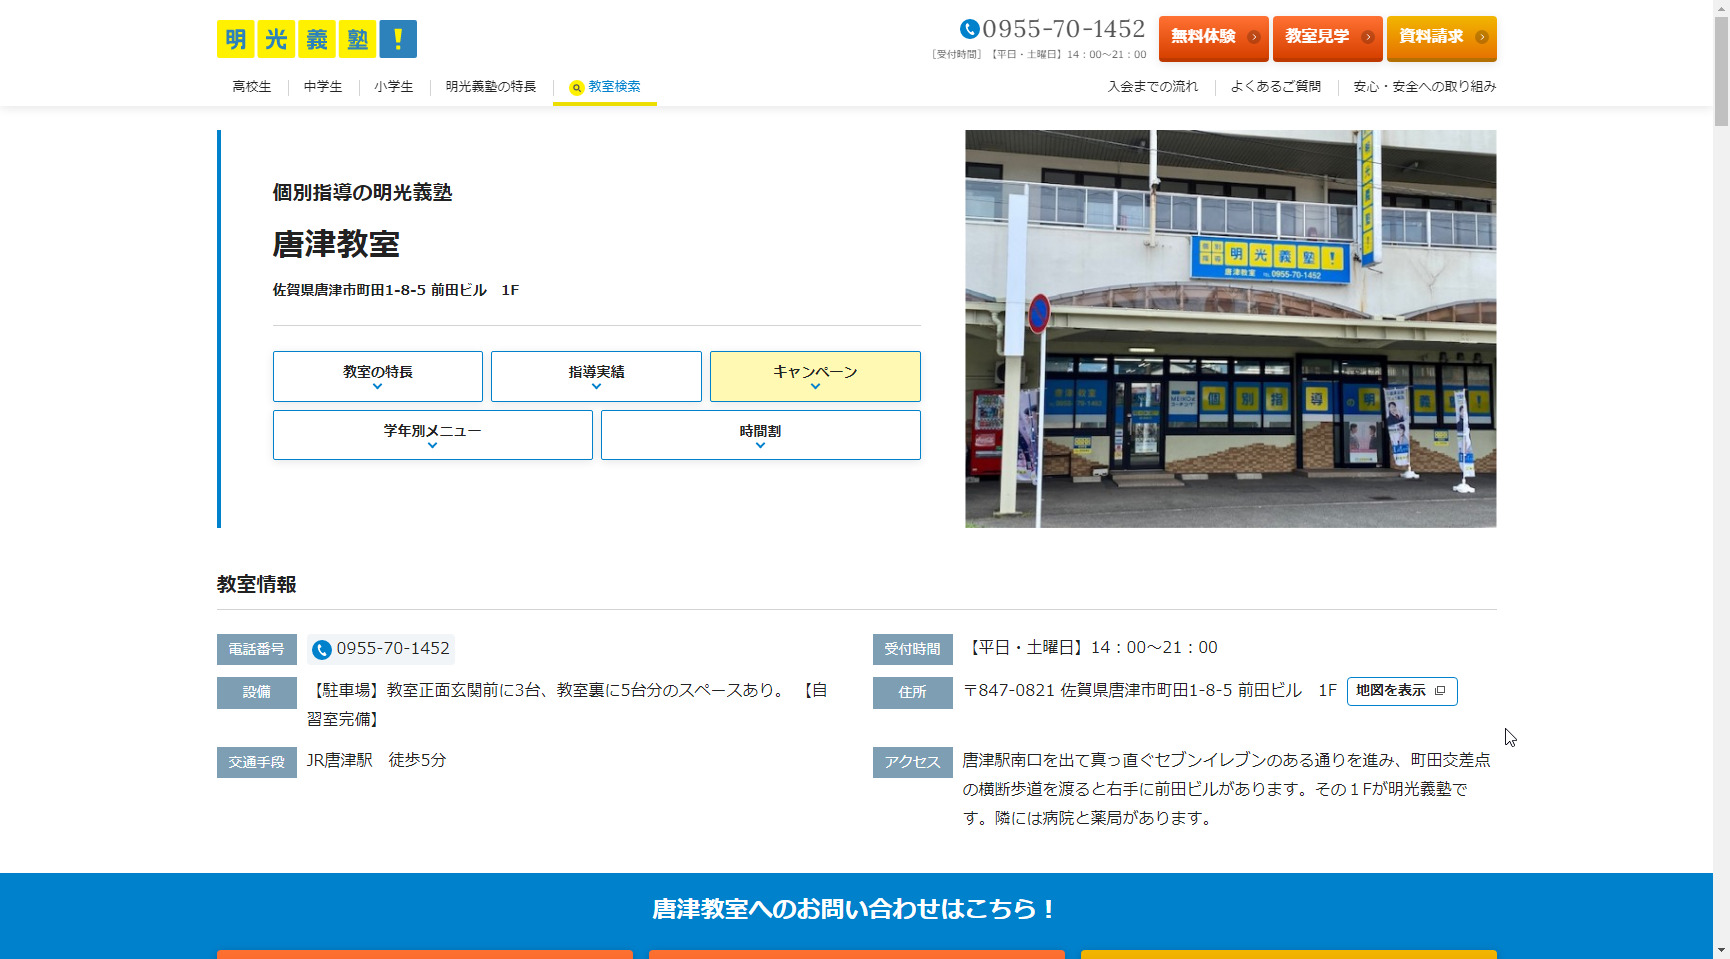Jump to キャンペーン section
This screenshot has height=959, width=1730.
point(815,376)
